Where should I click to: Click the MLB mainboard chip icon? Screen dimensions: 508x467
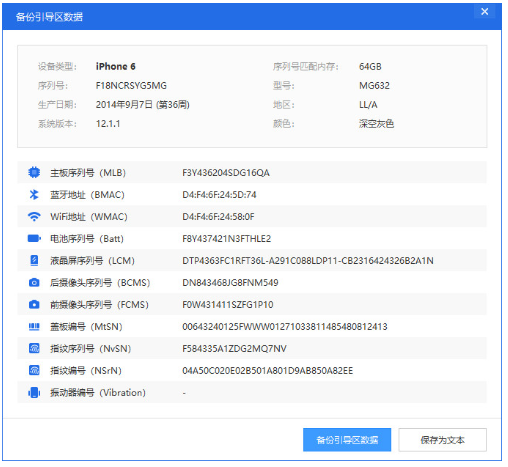(x=34, y=172)
